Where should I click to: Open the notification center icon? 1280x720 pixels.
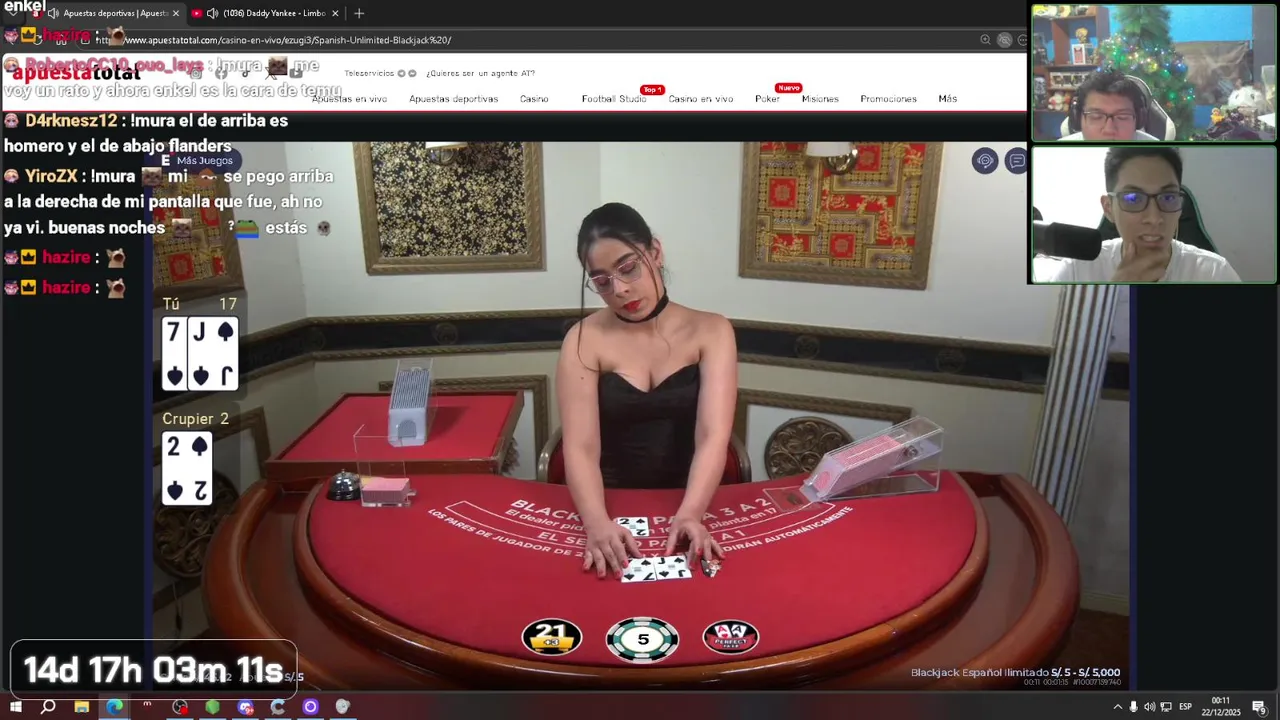[x=1260, y=708]
